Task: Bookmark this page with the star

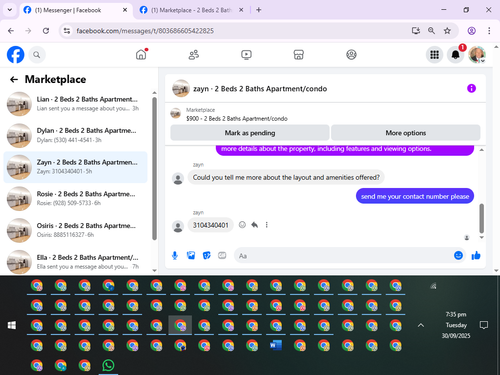Action: [x=447, y=31]
